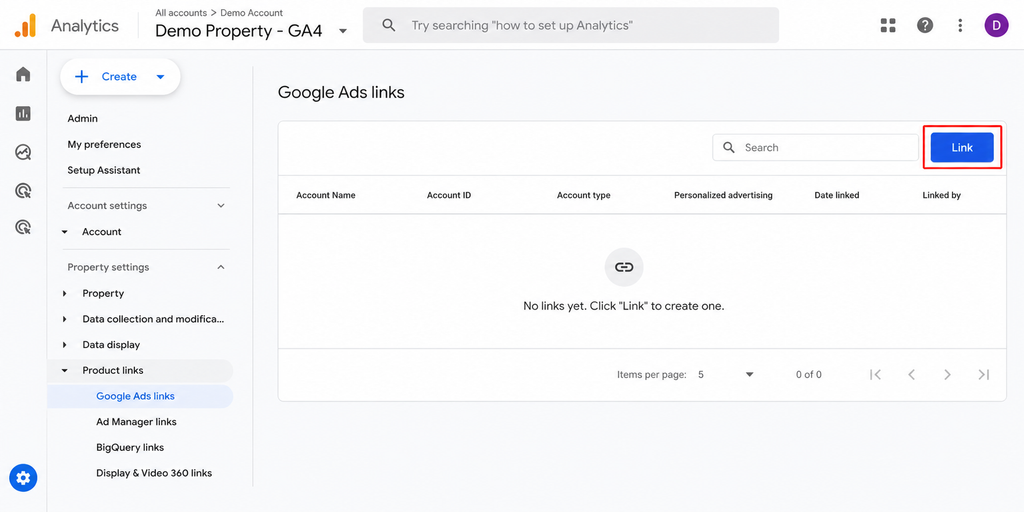This screenshot has height=512, width=1024.
Task: Click the Personalized advertising column header
Action: (723, 195)
